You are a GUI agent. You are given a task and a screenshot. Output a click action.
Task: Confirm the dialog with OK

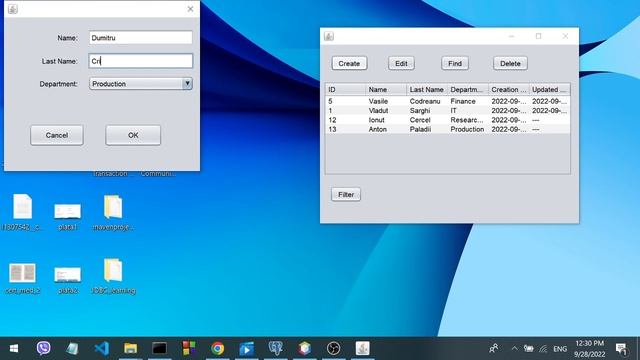point(133,135)
